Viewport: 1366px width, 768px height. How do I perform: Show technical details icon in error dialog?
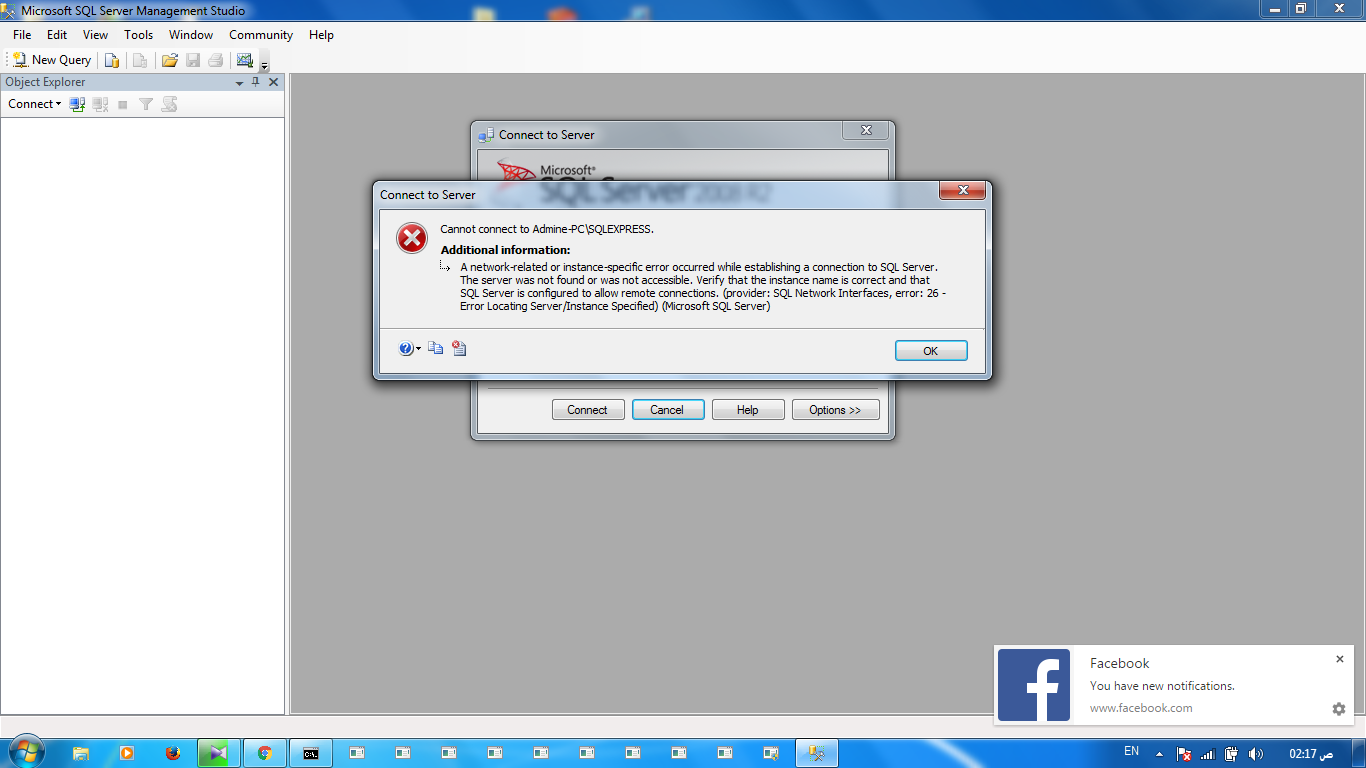(459, 348)
